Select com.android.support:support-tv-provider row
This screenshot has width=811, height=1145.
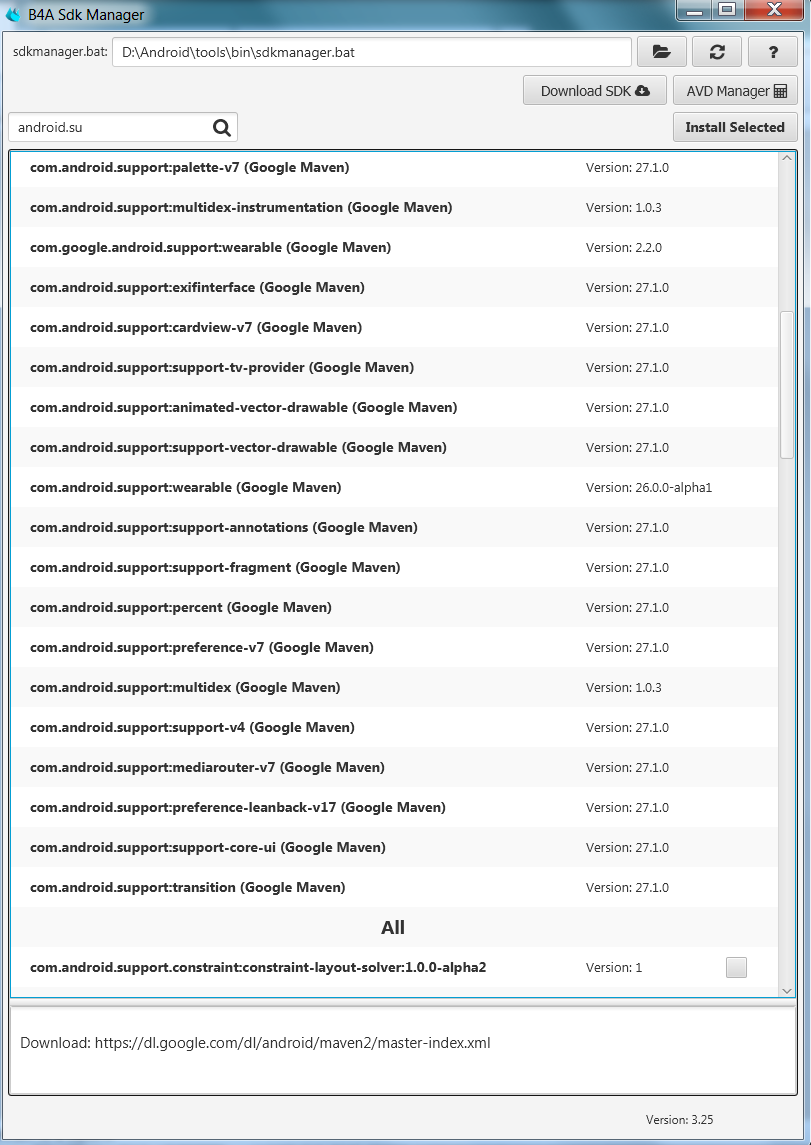pos(394,367)
